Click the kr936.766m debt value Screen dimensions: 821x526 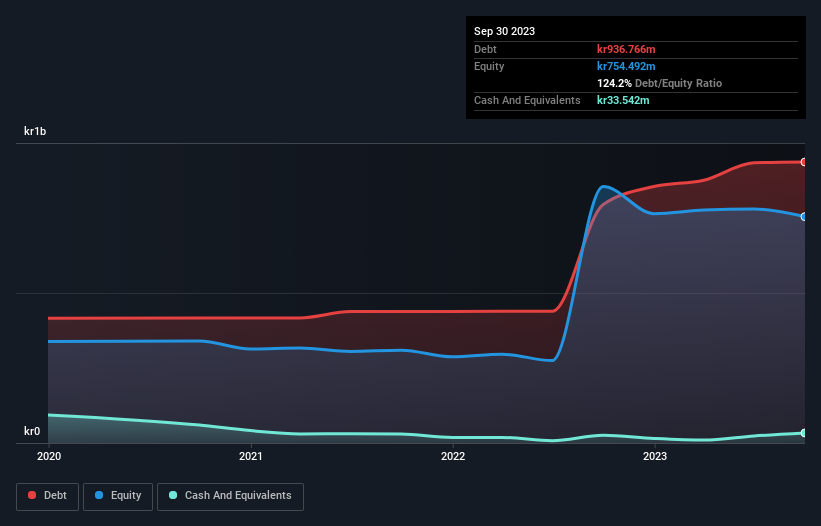coord(626,49)
